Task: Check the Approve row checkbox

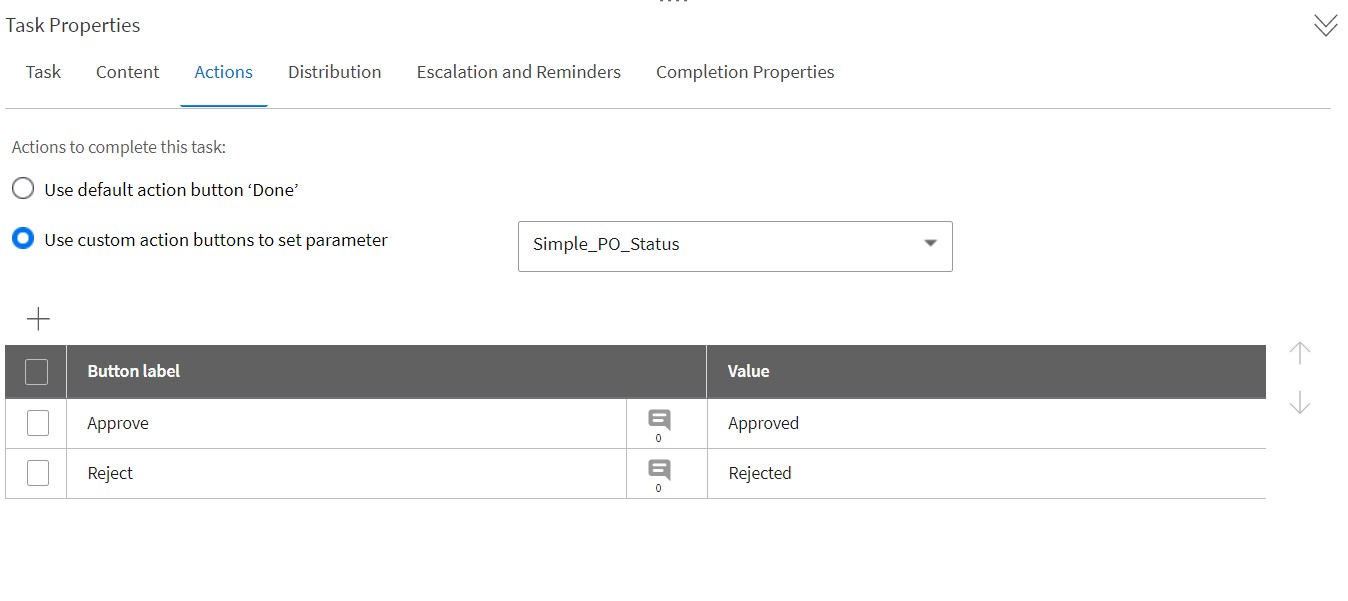Action: click(37, 423)
